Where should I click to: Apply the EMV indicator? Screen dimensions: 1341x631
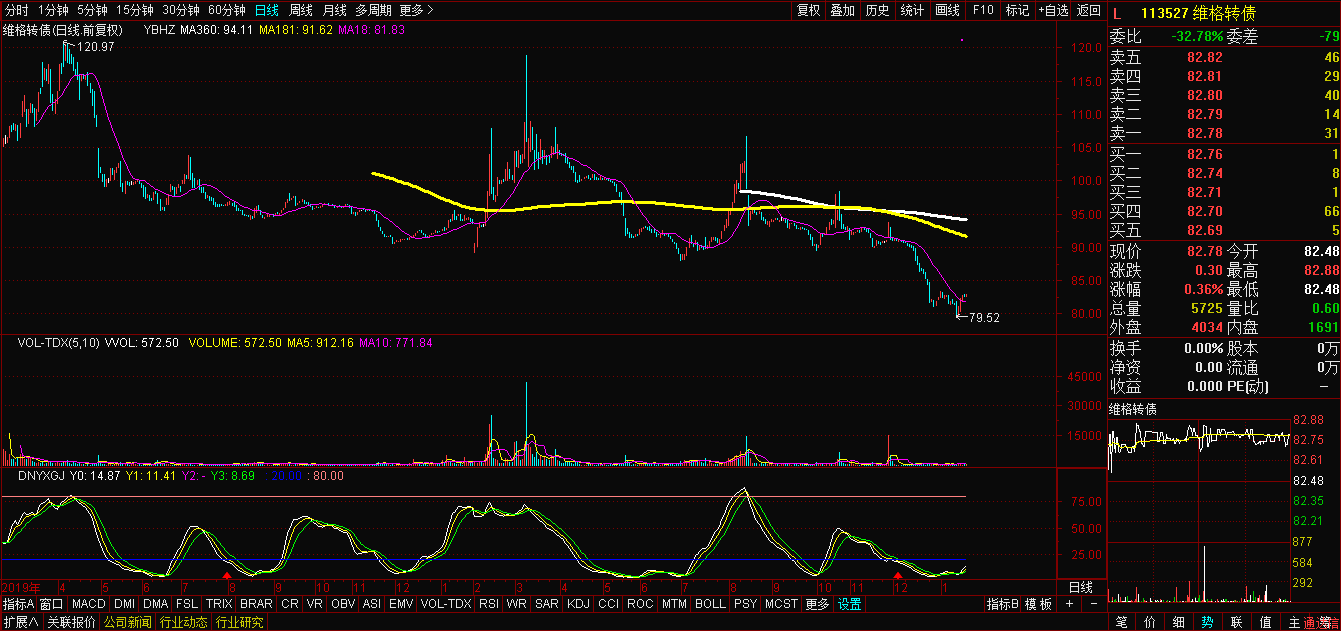click(401, 604)
